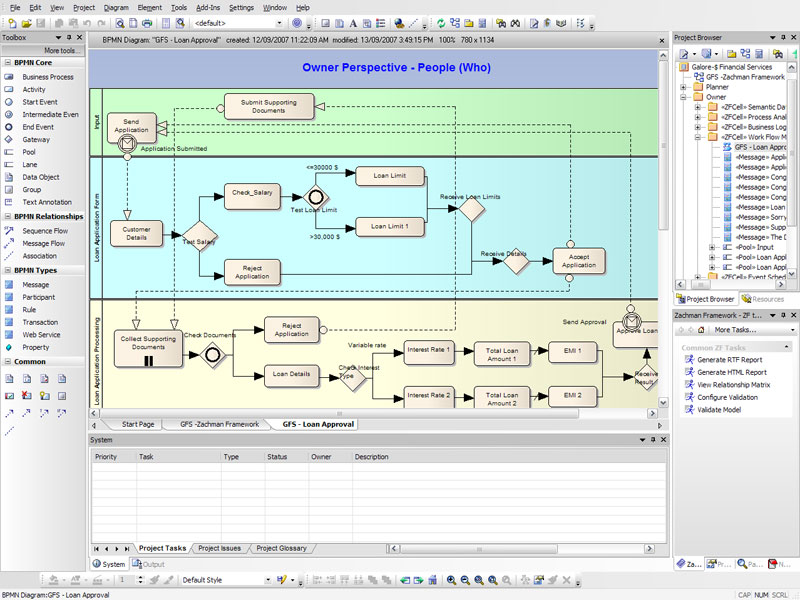Click the More tools... button
800x600 pixels.
[62, 50]
